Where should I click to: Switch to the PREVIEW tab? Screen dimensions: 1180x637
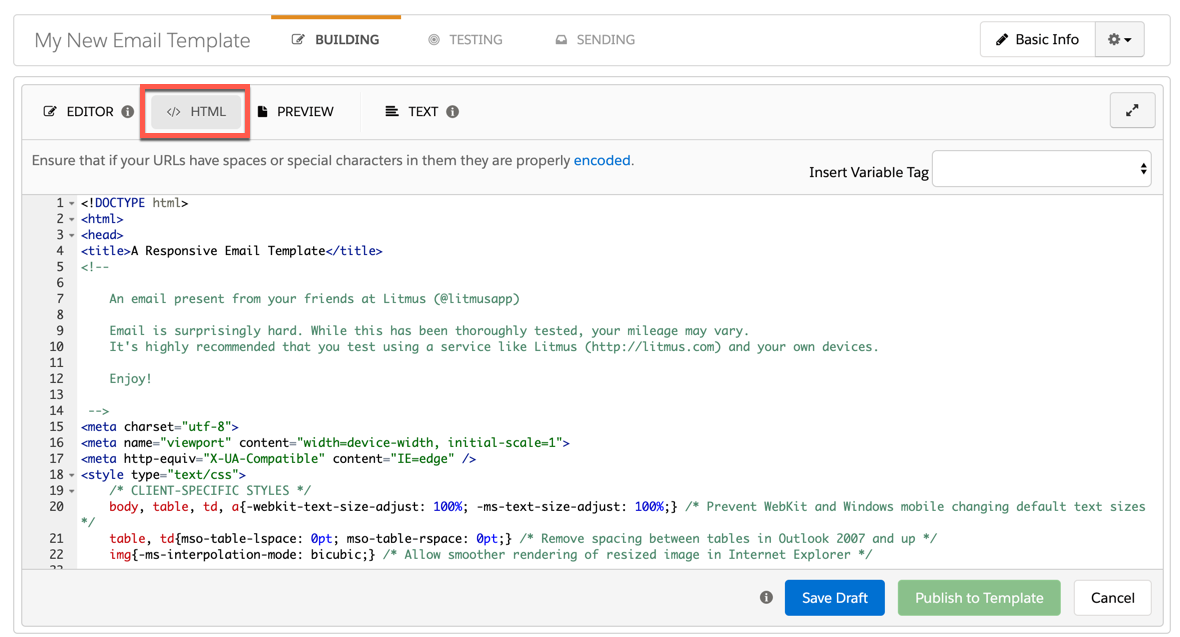click(295, 112)
